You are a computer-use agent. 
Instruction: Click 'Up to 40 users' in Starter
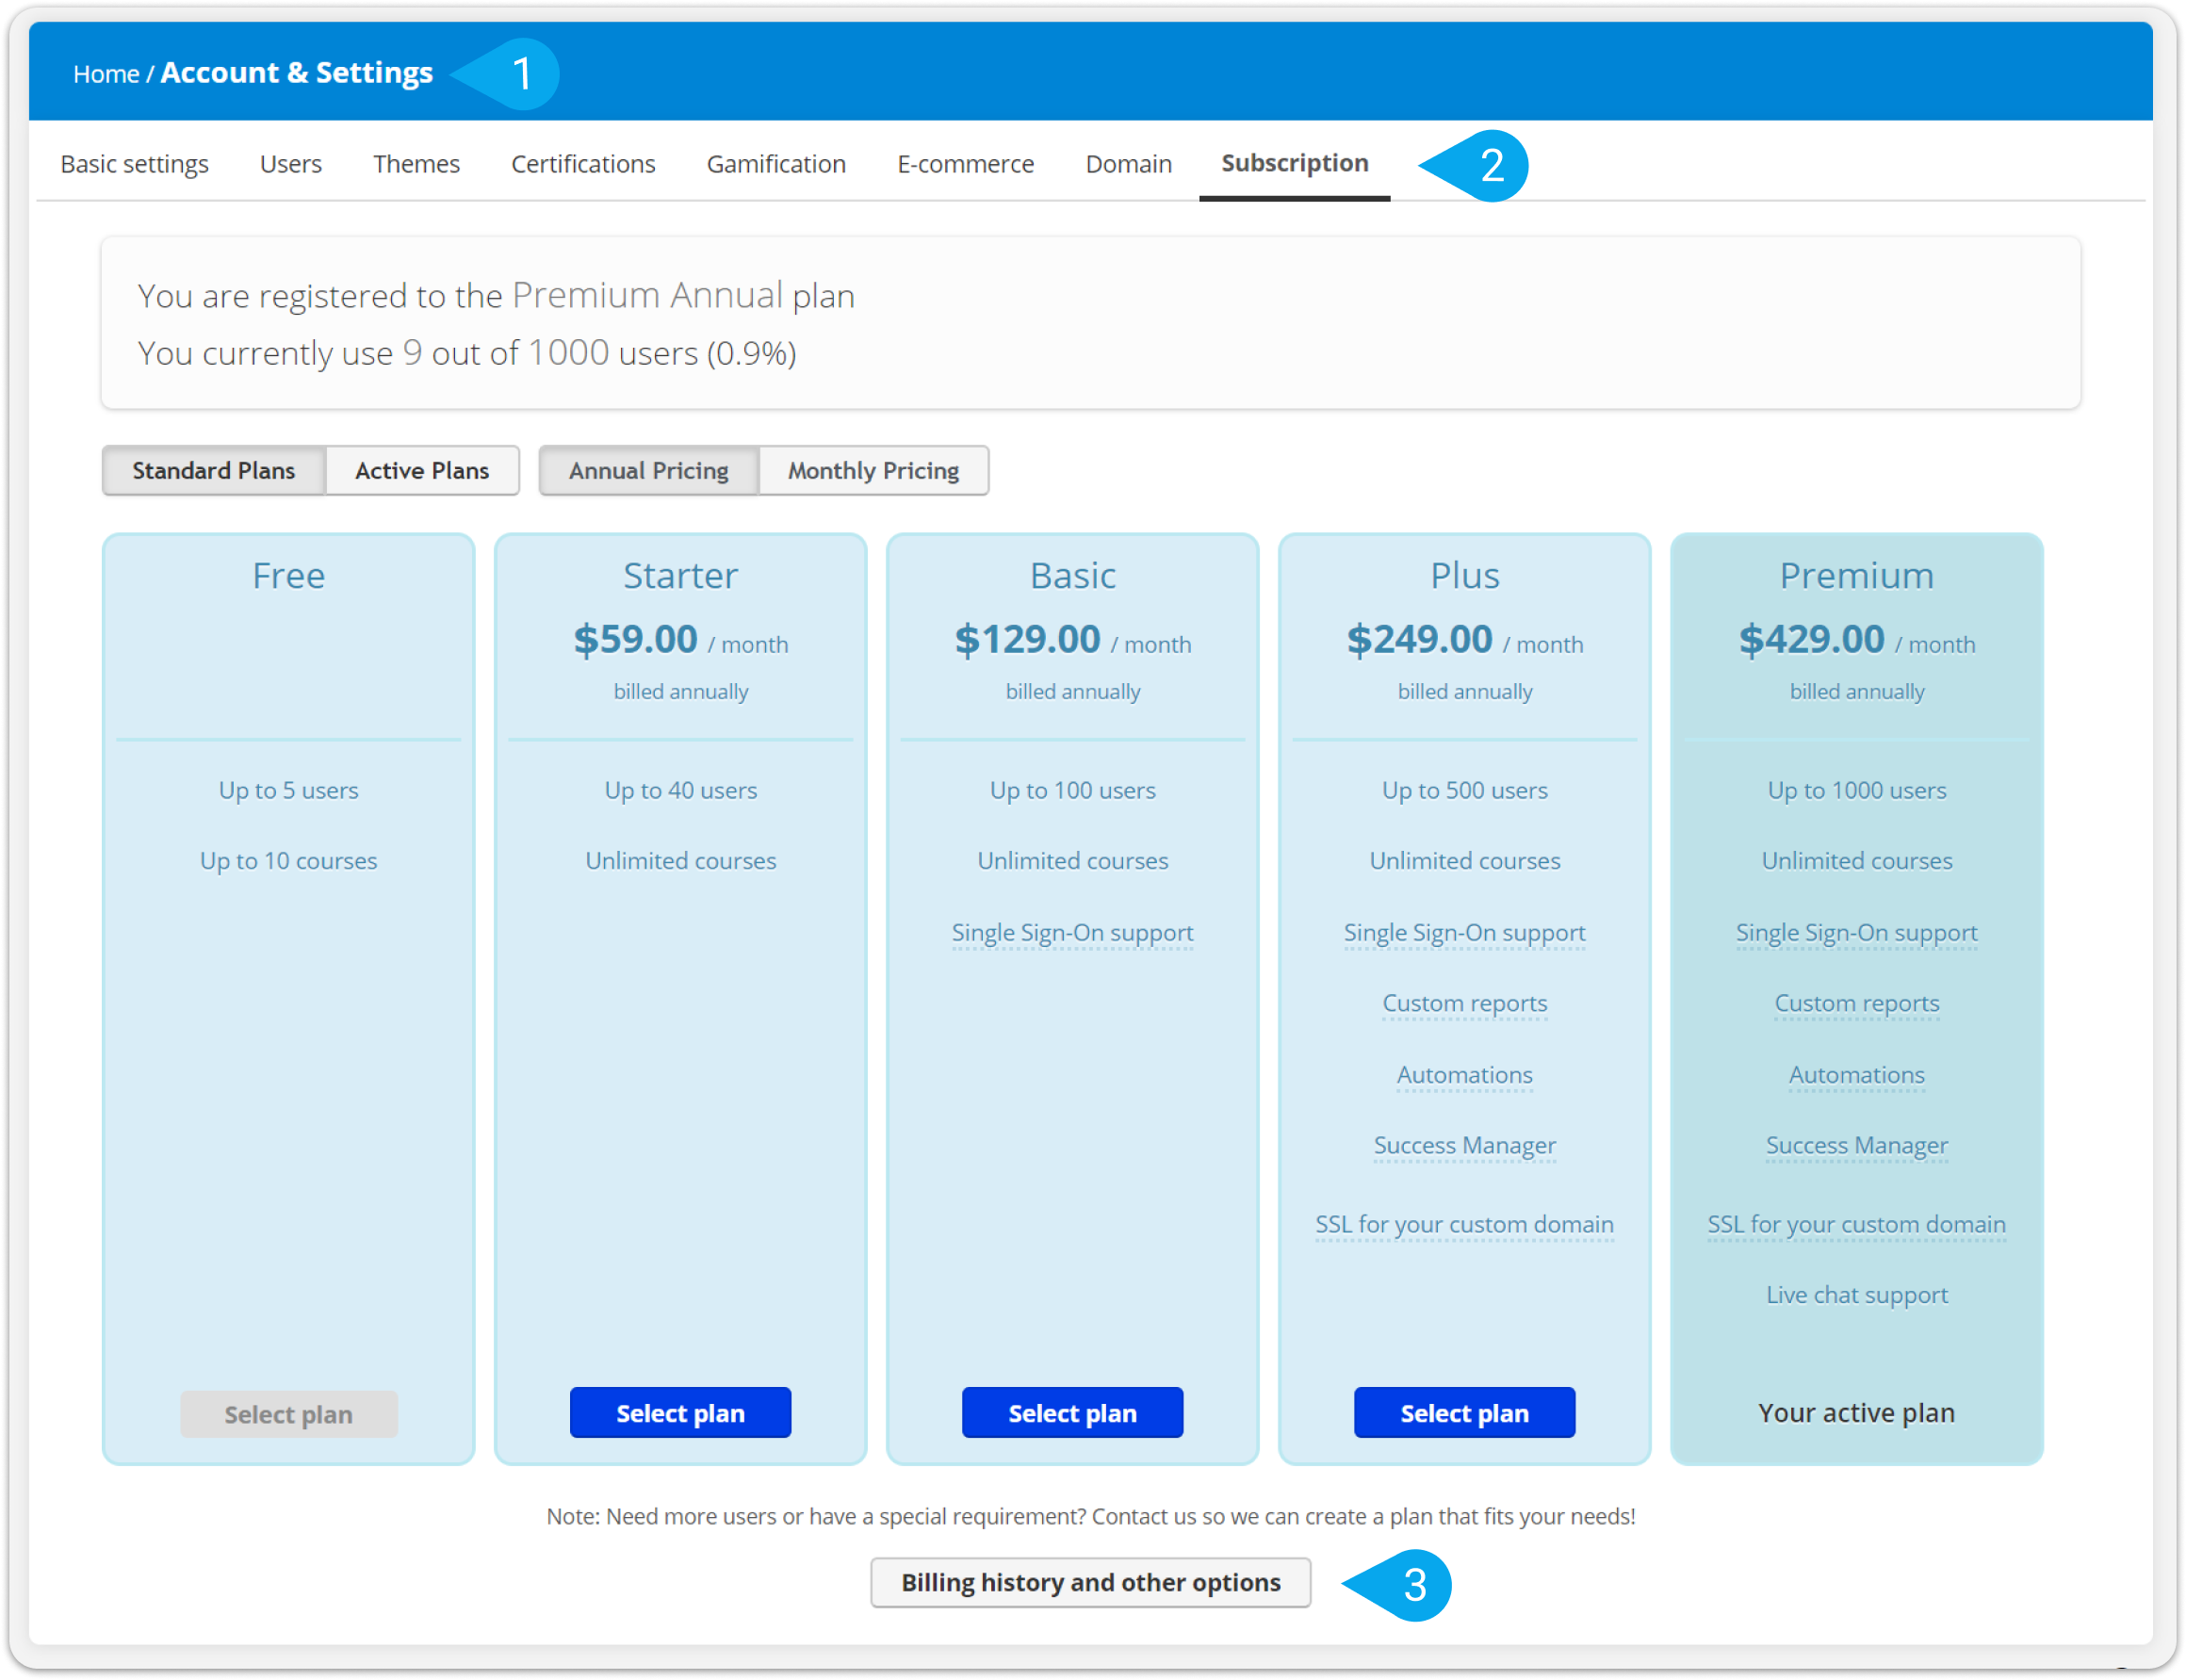pos(681,791)
